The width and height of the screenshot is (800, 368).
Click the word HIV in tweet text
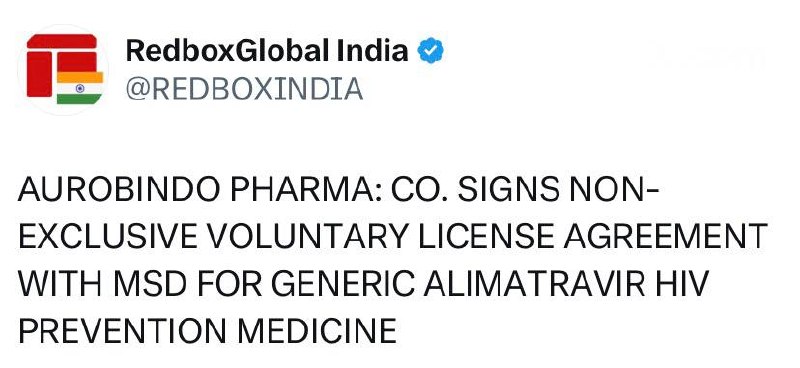(x=689, y=285)
